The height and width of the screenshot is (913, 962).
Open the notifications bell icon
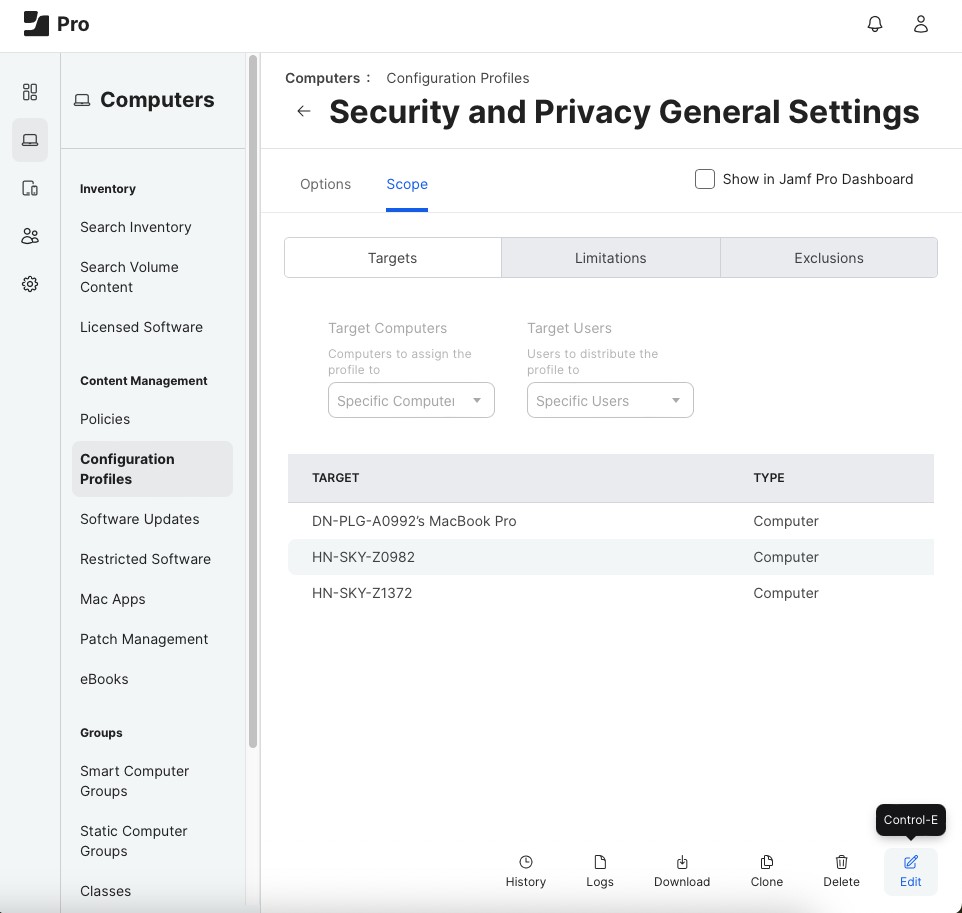coord(875,24)
